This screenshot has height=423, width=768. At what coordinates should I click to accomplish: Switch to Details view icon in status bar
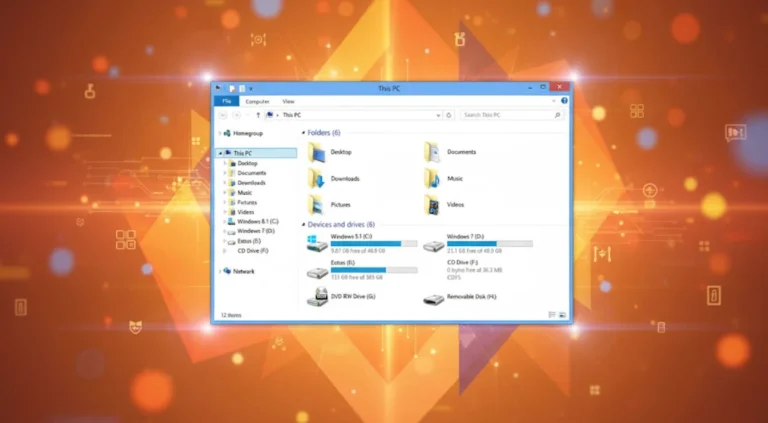(x=552, y=315)
